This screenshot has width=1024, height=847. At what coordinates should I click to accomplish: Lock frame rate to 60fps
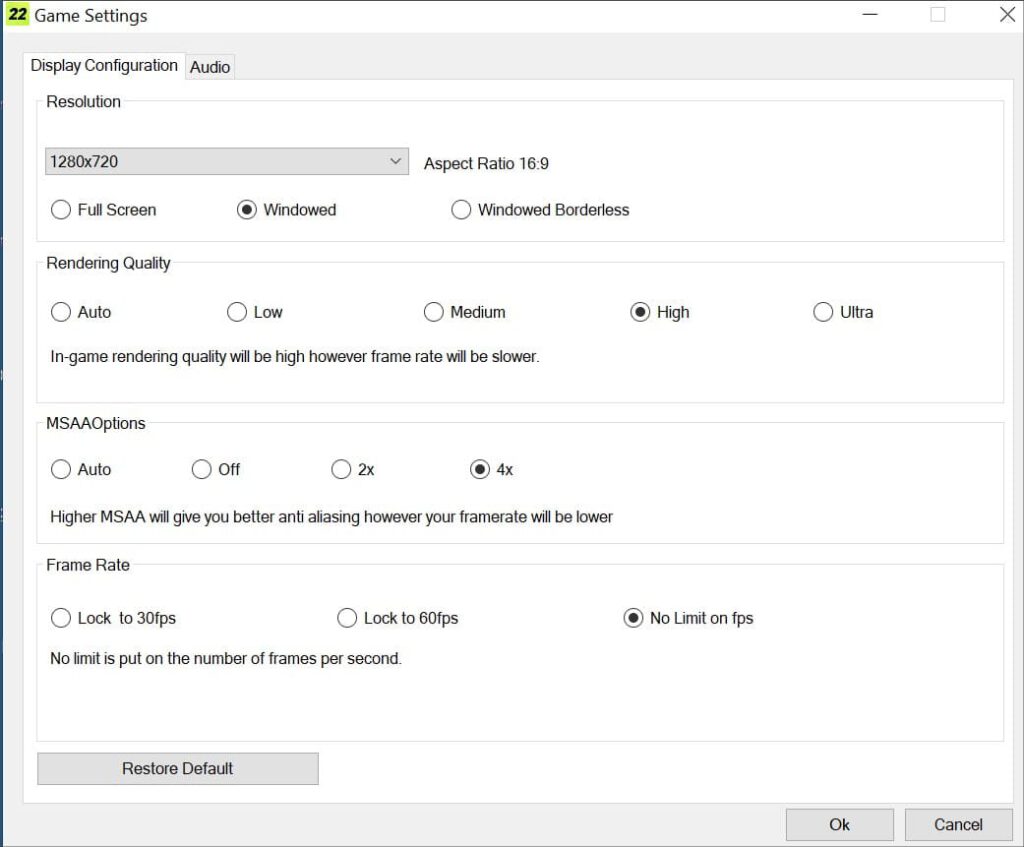click(347, 618)
